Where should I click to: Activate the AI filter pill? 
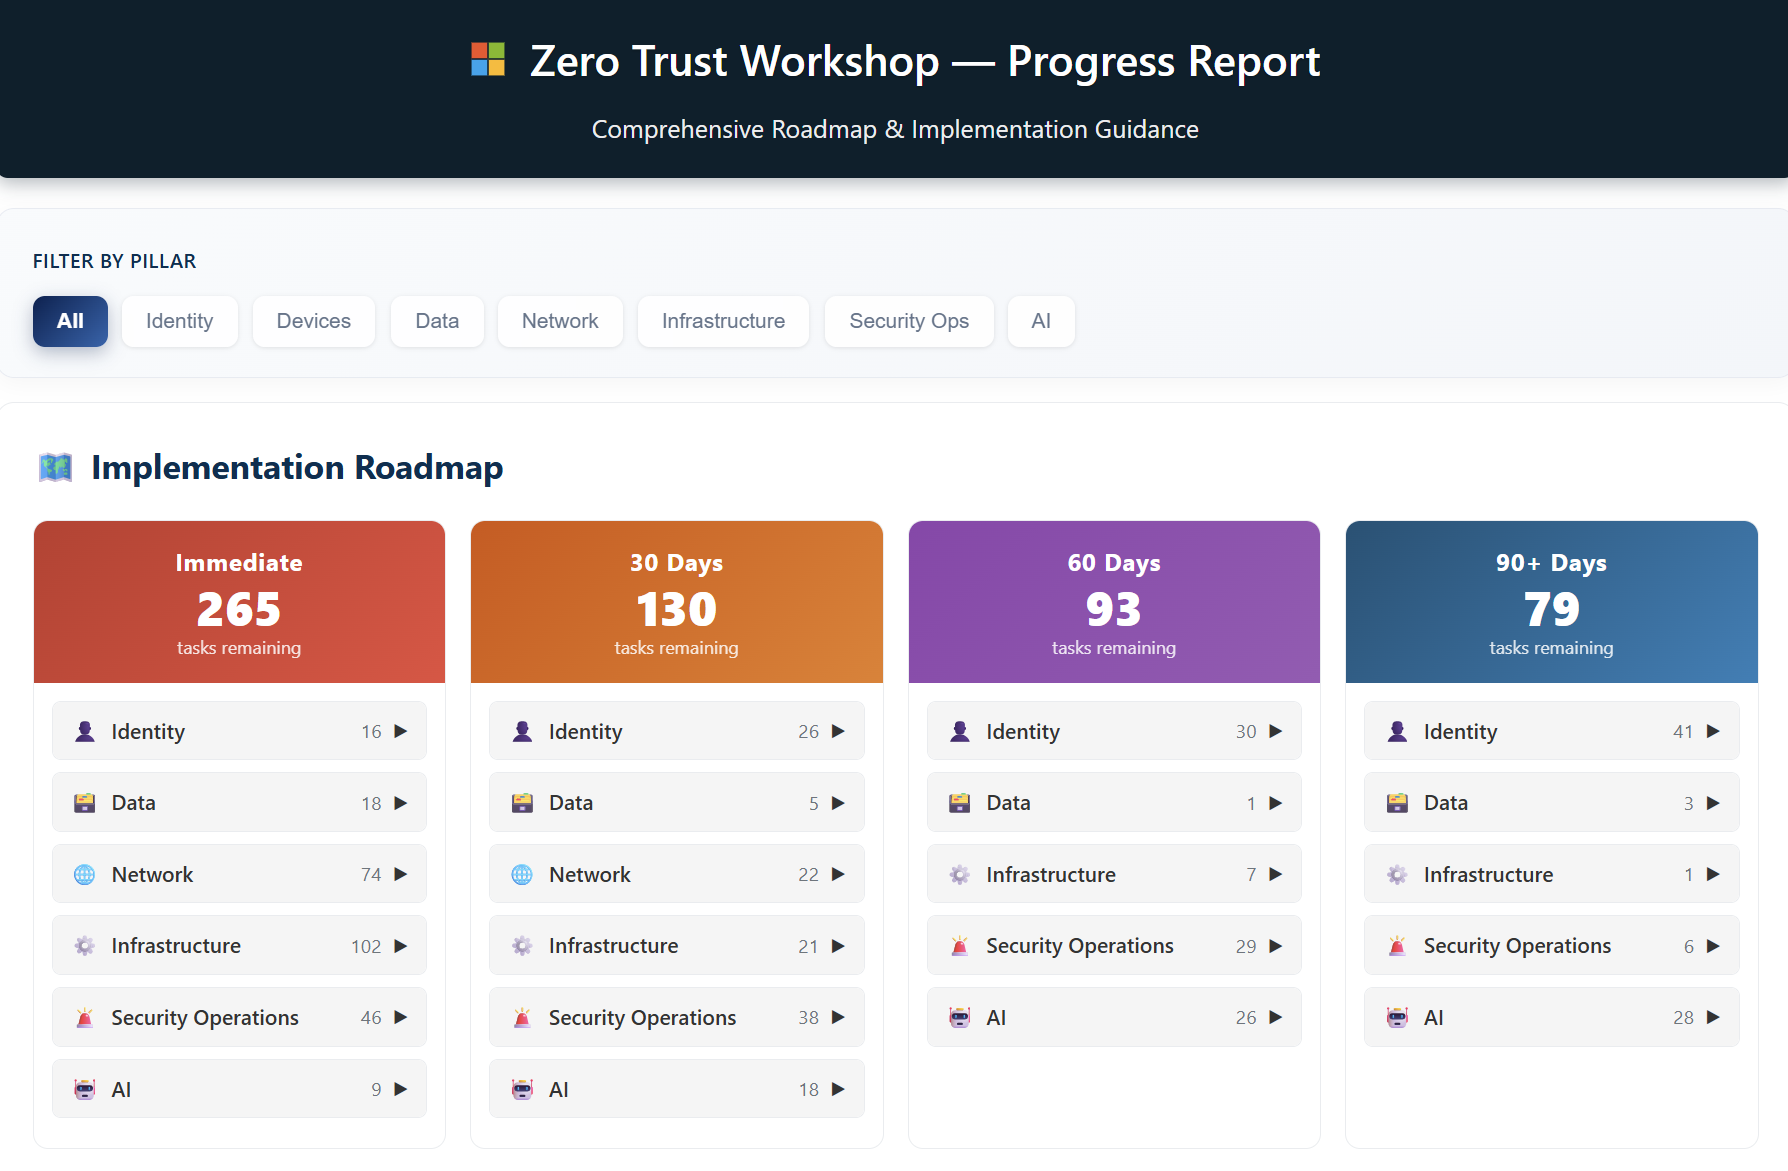point(1041,321)
